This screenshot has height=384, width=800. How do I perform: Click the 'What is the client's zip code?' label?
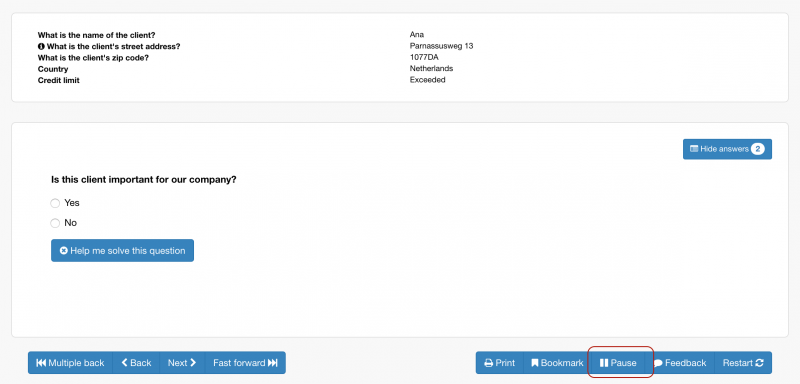(x=93, y=58)
